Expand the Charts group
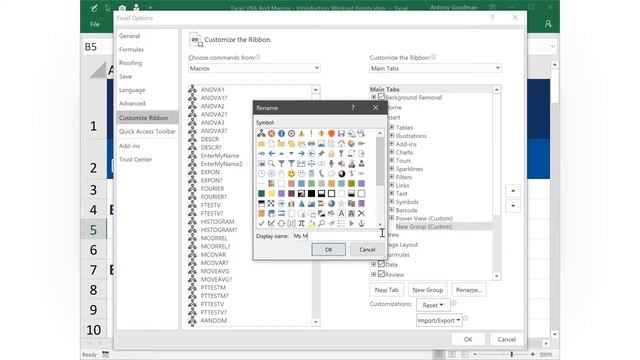The width and height of the screenshot is (640, 360). click(x=391, y=152)
